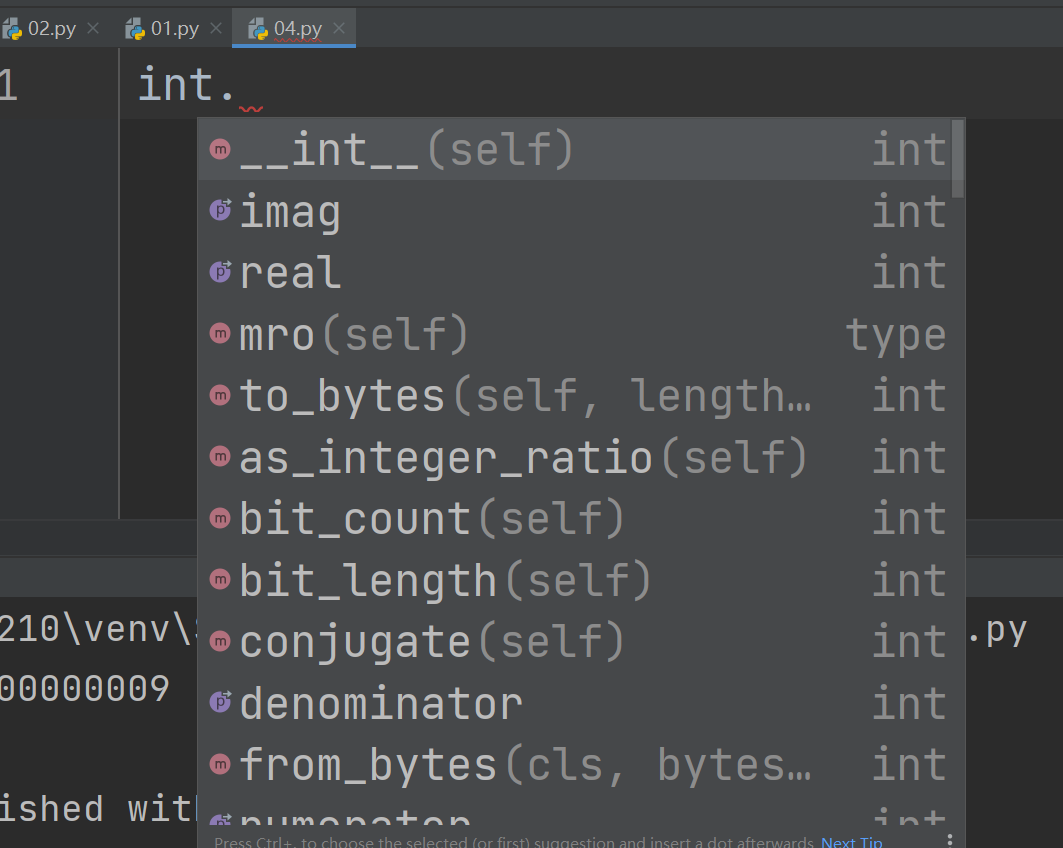Choose bit_count(self) from the completion list
The height and width of the screenshot is (848, 1063).
tap(432, 519)
